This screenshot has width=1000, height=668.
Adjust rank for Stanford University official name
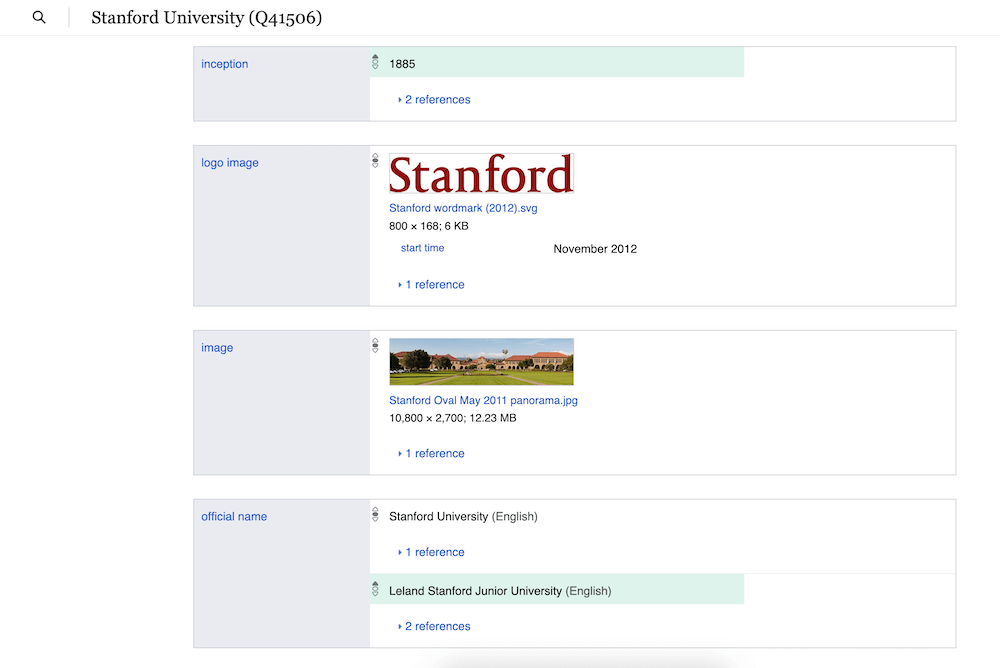click(374, 514)
